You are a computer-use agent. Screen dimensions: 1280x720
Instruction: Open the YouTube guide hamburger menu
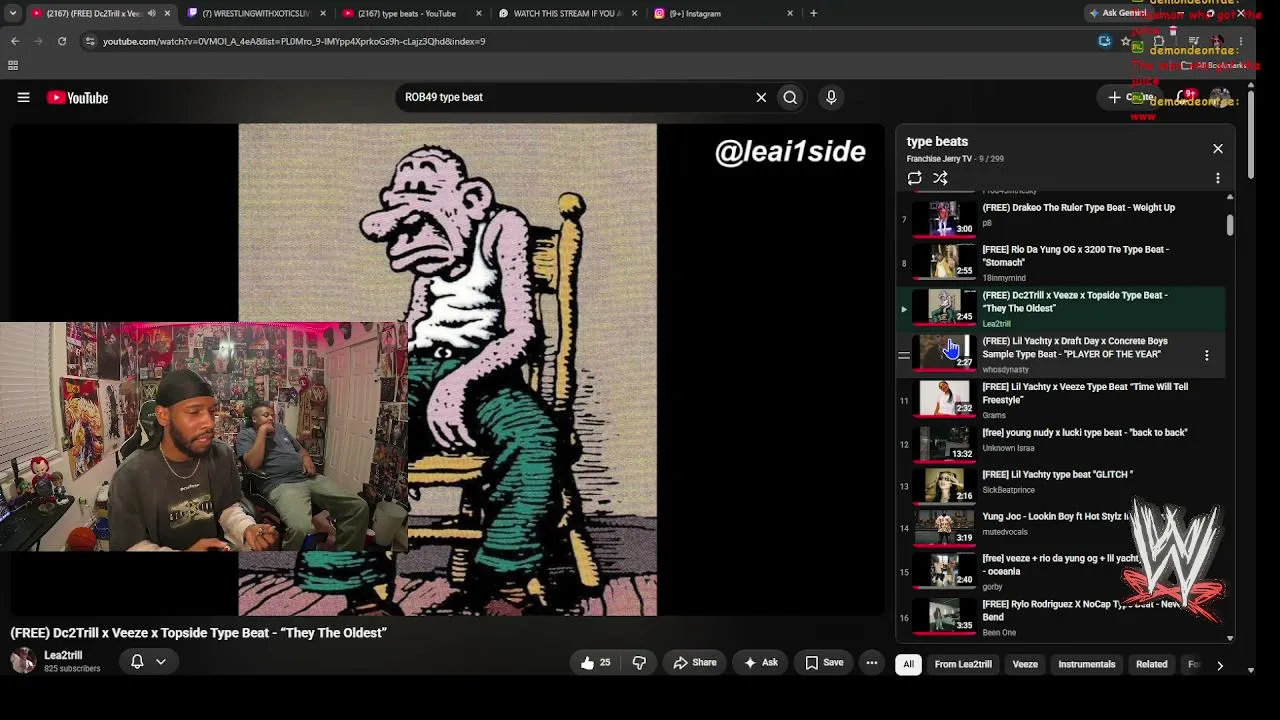coord(23,97)
